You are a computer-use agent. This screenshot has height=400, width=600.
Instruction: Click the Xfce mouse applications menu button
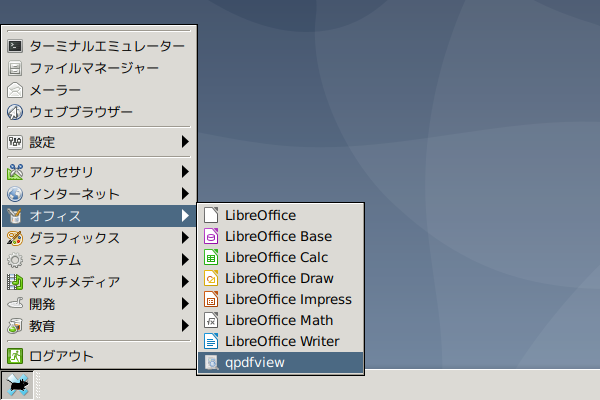(17, 385)
